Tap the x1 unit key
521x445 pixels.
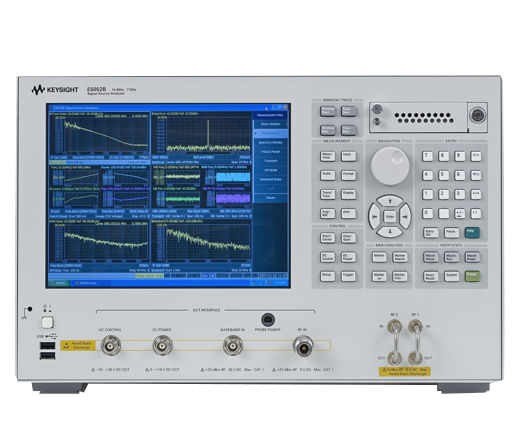point(476,213)
